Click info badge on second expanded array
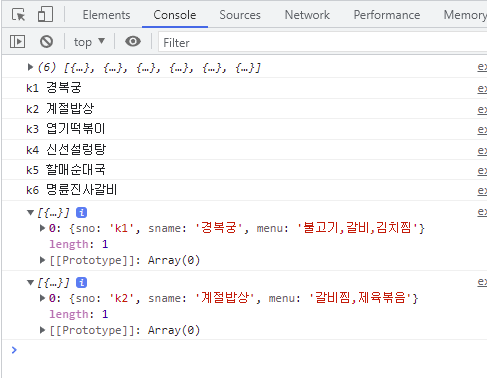 tap(81, 283)
